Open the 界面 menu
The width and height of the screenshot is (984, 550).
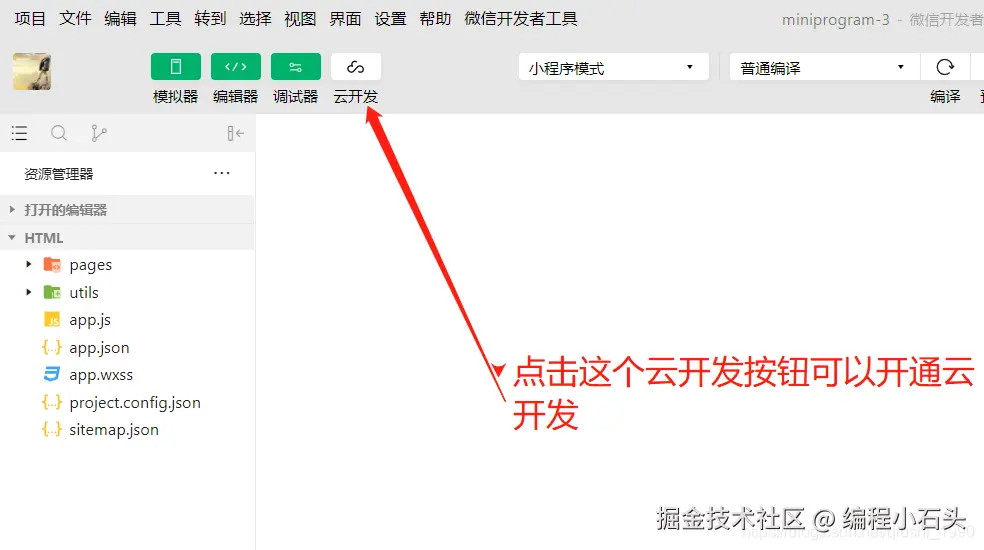(345, 19)
